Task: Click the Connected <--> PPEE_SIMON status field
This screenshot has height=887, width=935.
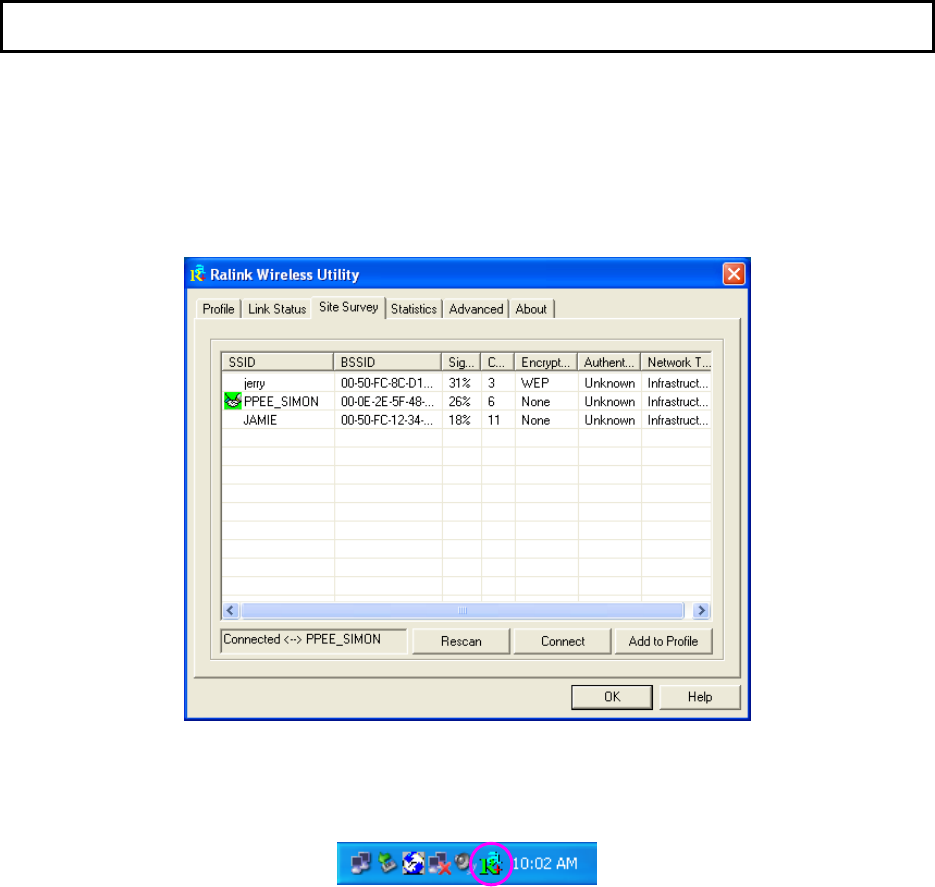Action: pyautogui.click(x=314, y=640)
